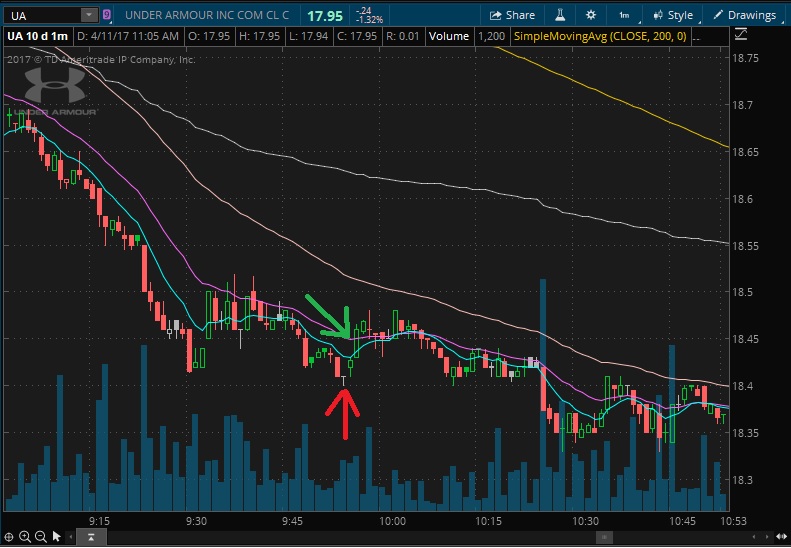
Task: Click the time axis expand arrows icon
Action: 781,537
